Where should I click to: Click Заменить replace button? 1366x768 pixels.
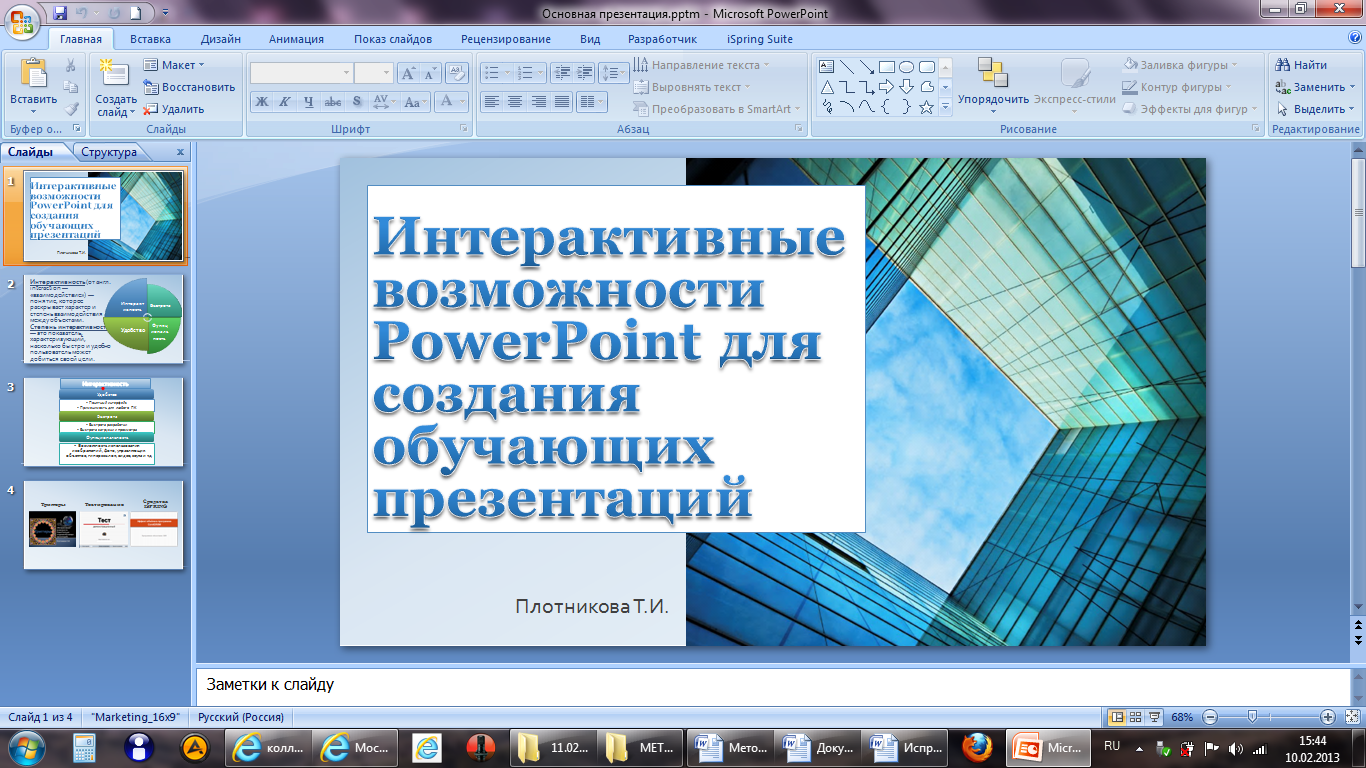pos(1315,87)
